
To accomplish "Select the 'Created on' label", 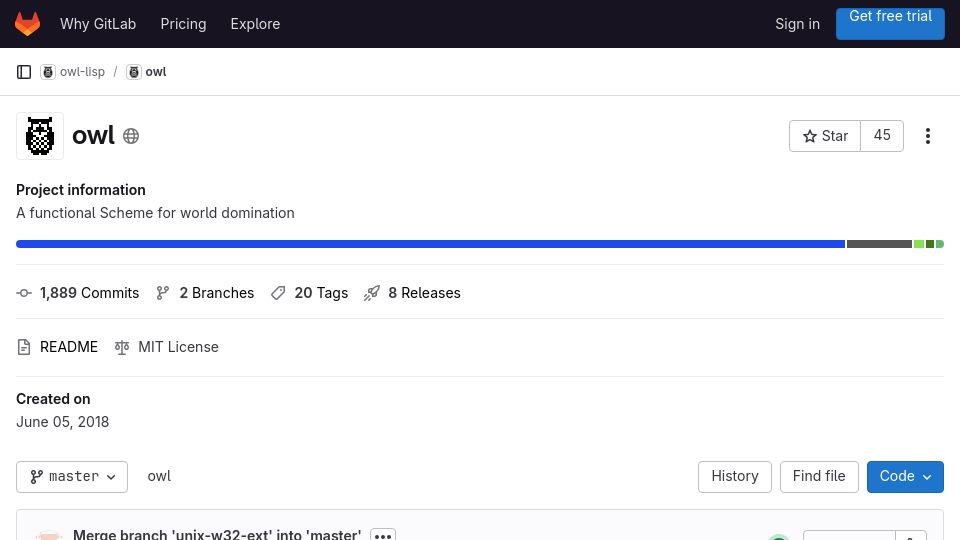I will point(53,399).
